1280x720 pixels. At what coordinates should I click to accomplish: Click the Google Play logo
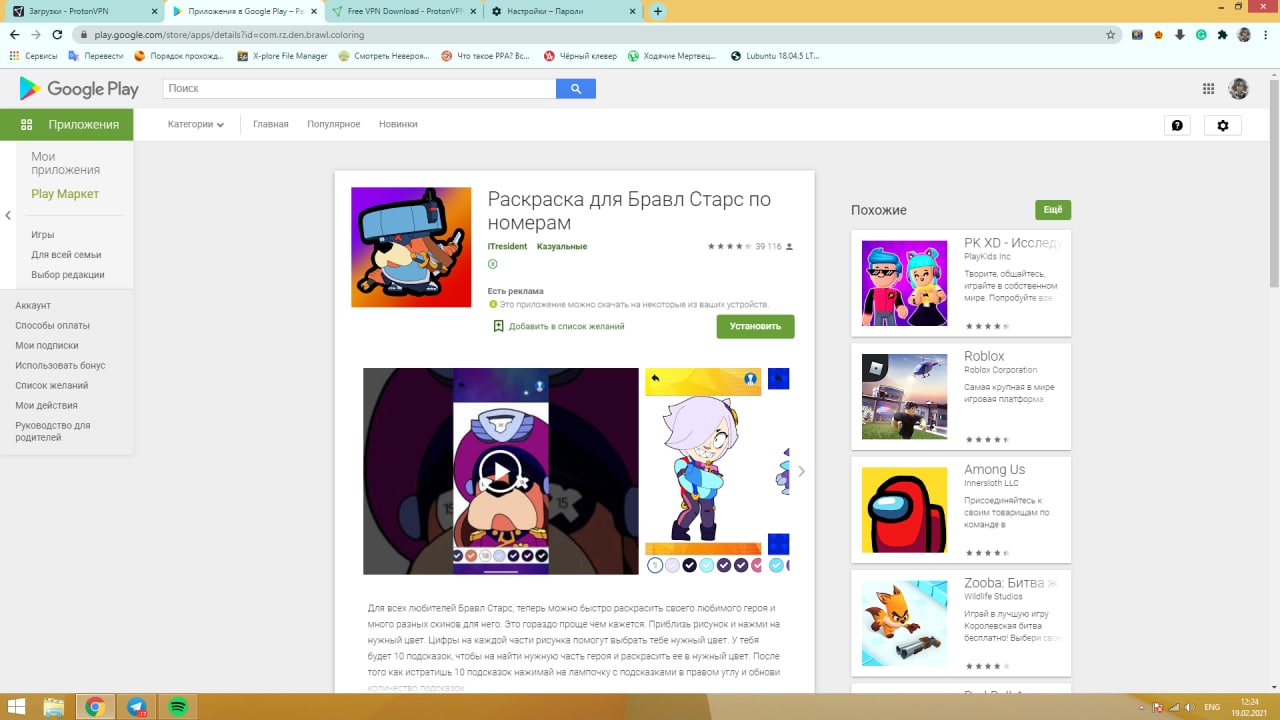click(x=79, y=89)
